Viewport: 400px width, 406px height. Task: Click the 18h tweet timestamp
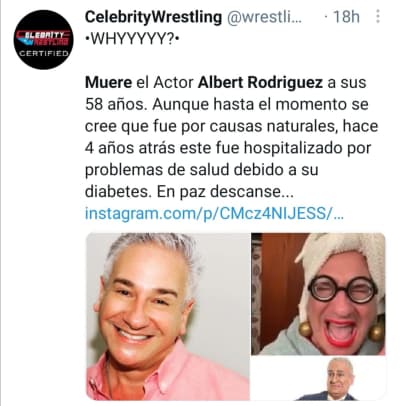click(x=347, y=17)
